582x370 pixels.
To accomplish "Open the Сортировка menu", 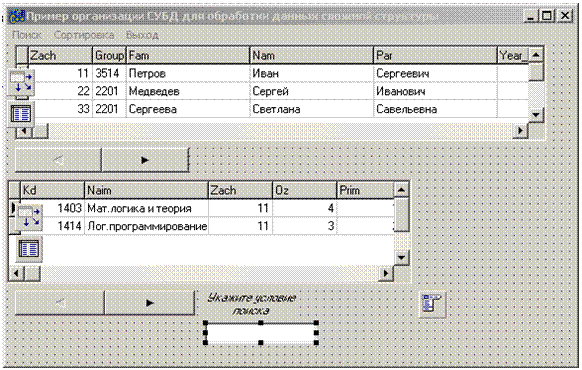I will [x=84, y=35].
